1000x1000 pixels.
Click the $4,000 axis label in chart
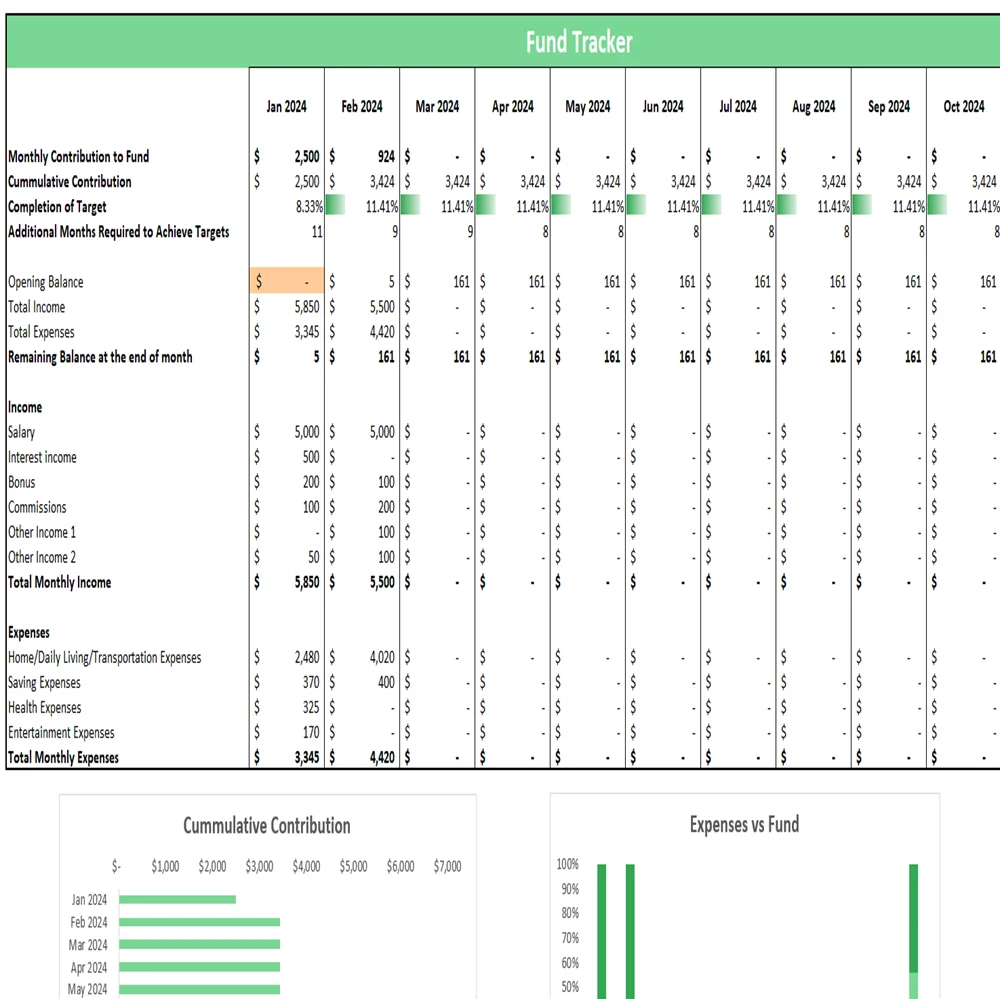(306, 866)
